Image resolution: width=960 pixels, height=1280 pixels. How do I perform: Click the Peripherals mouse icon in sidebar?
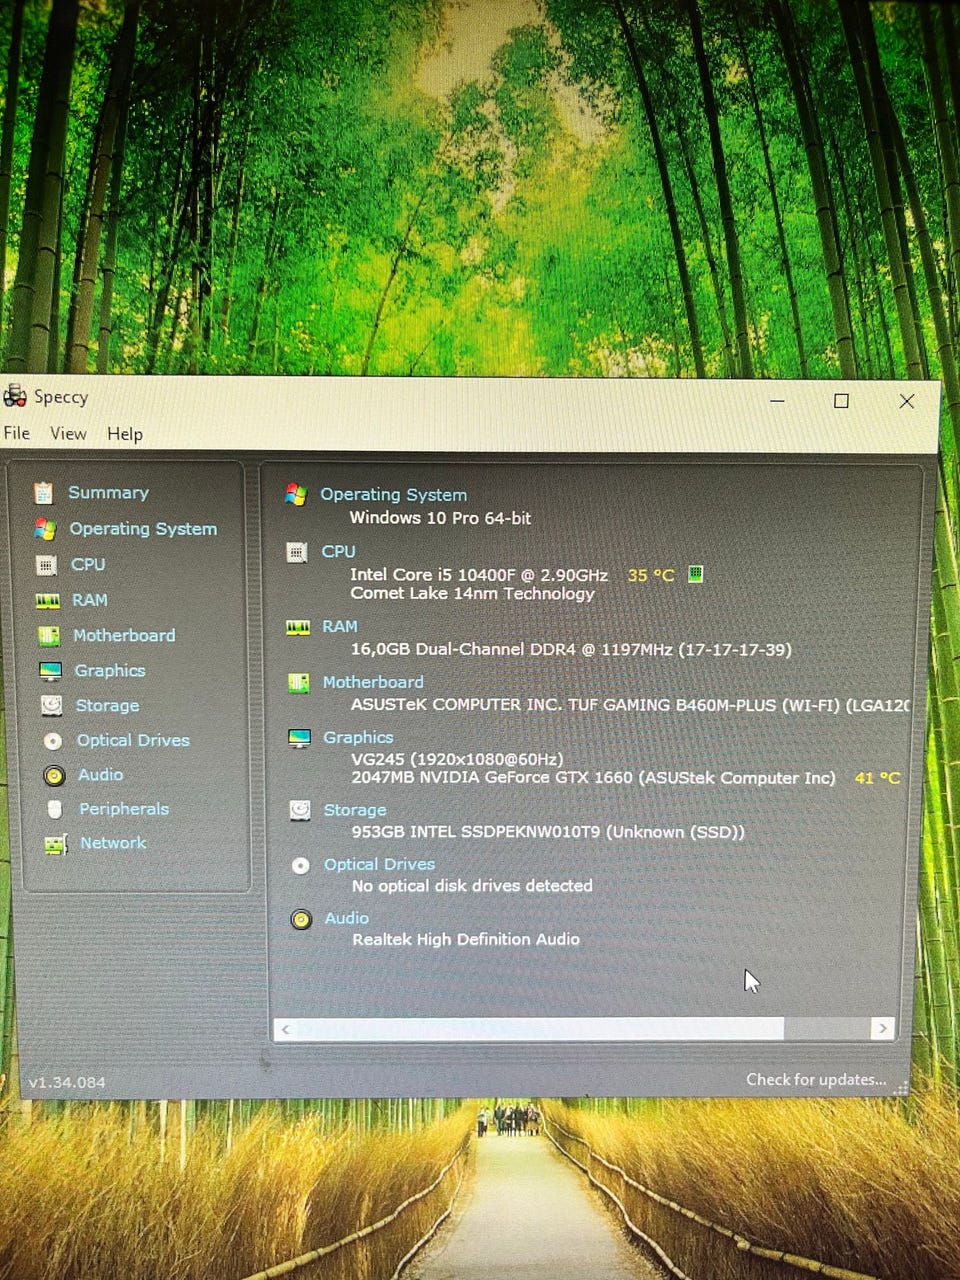coord(55,810)
